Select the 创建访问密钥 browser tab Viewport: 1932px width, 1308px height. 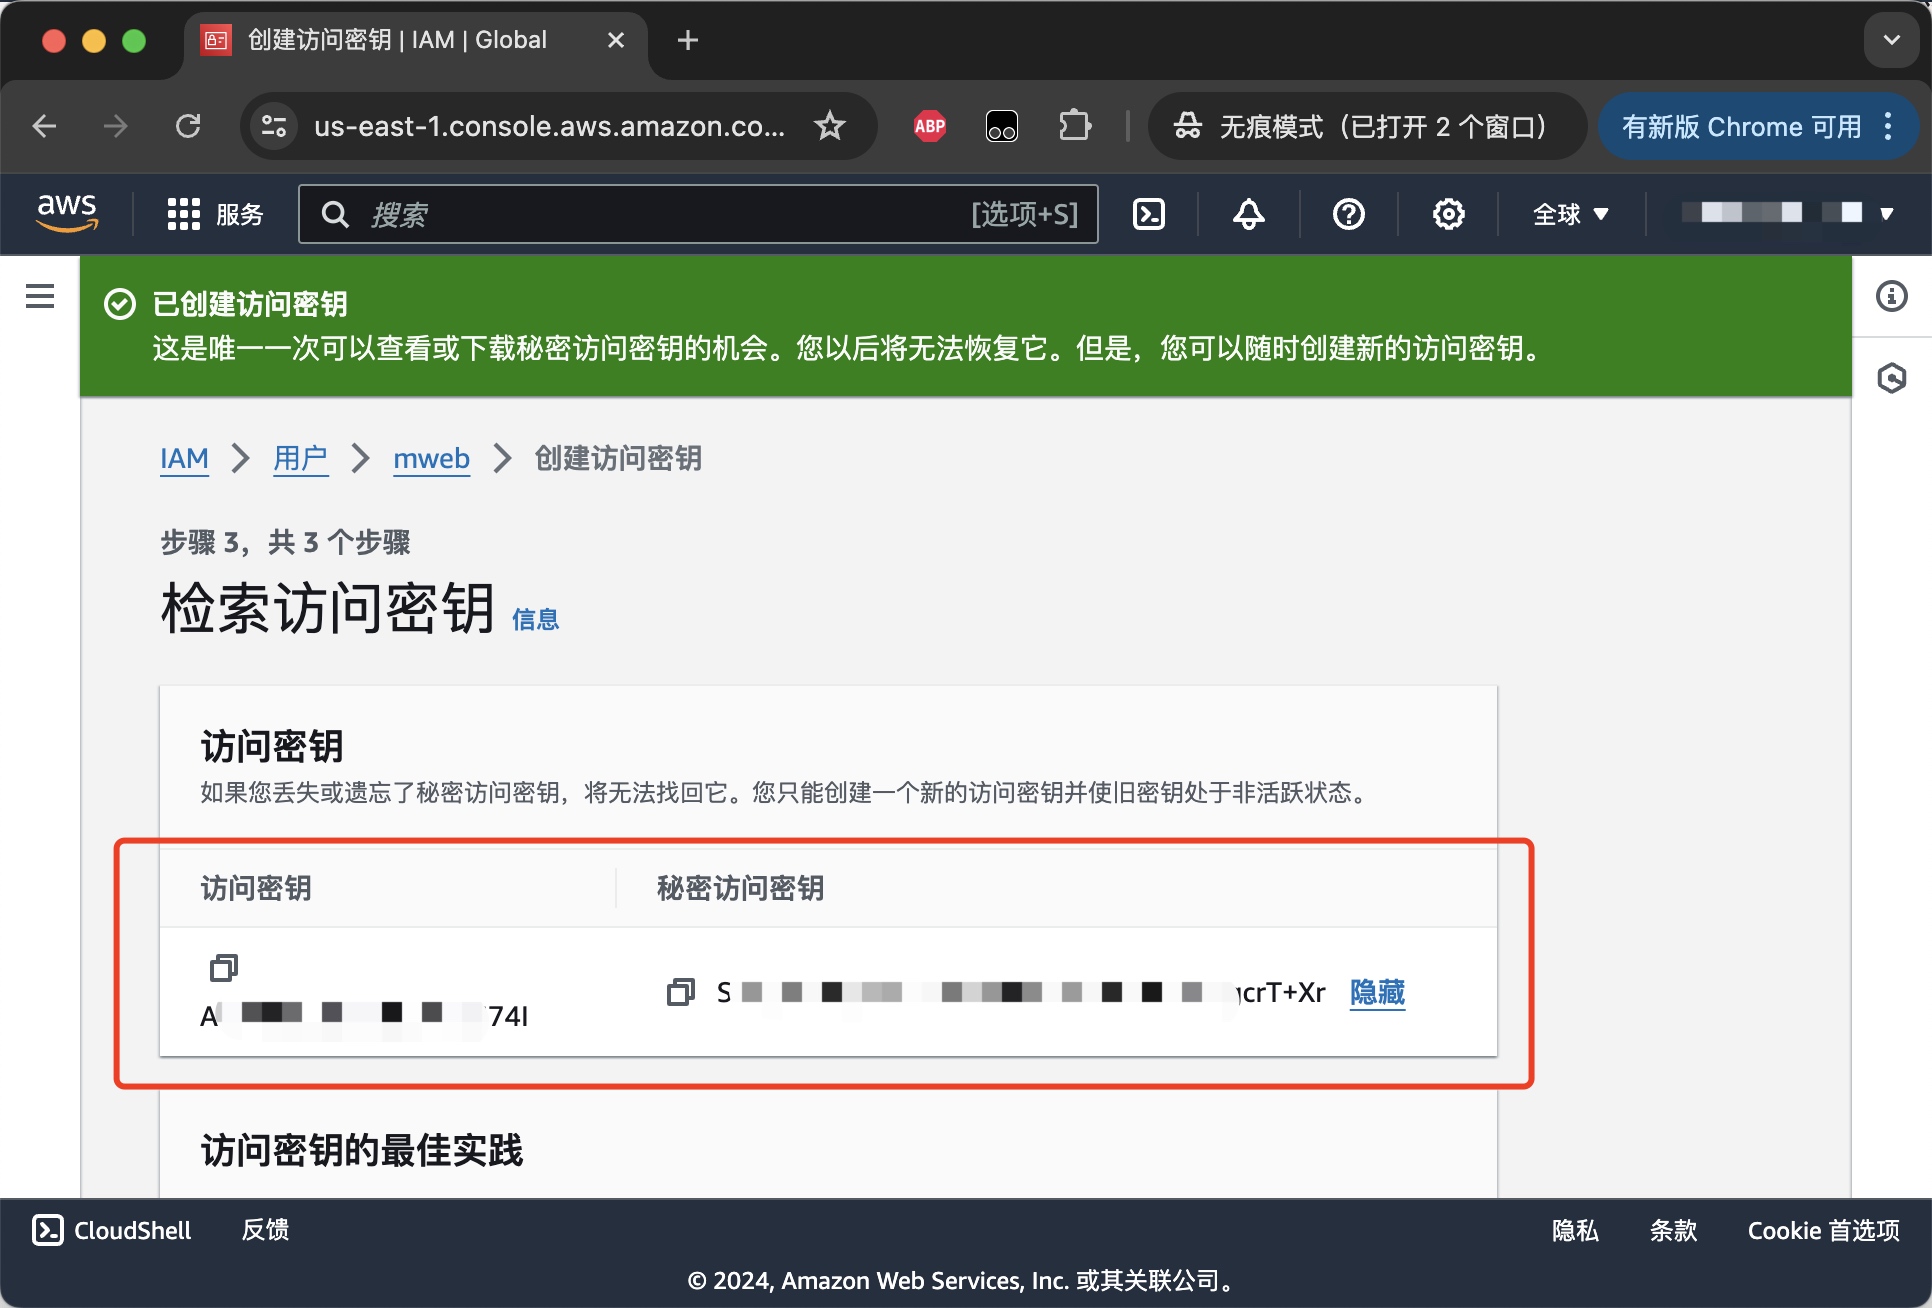pyautogui.click(x=398, y=40)
